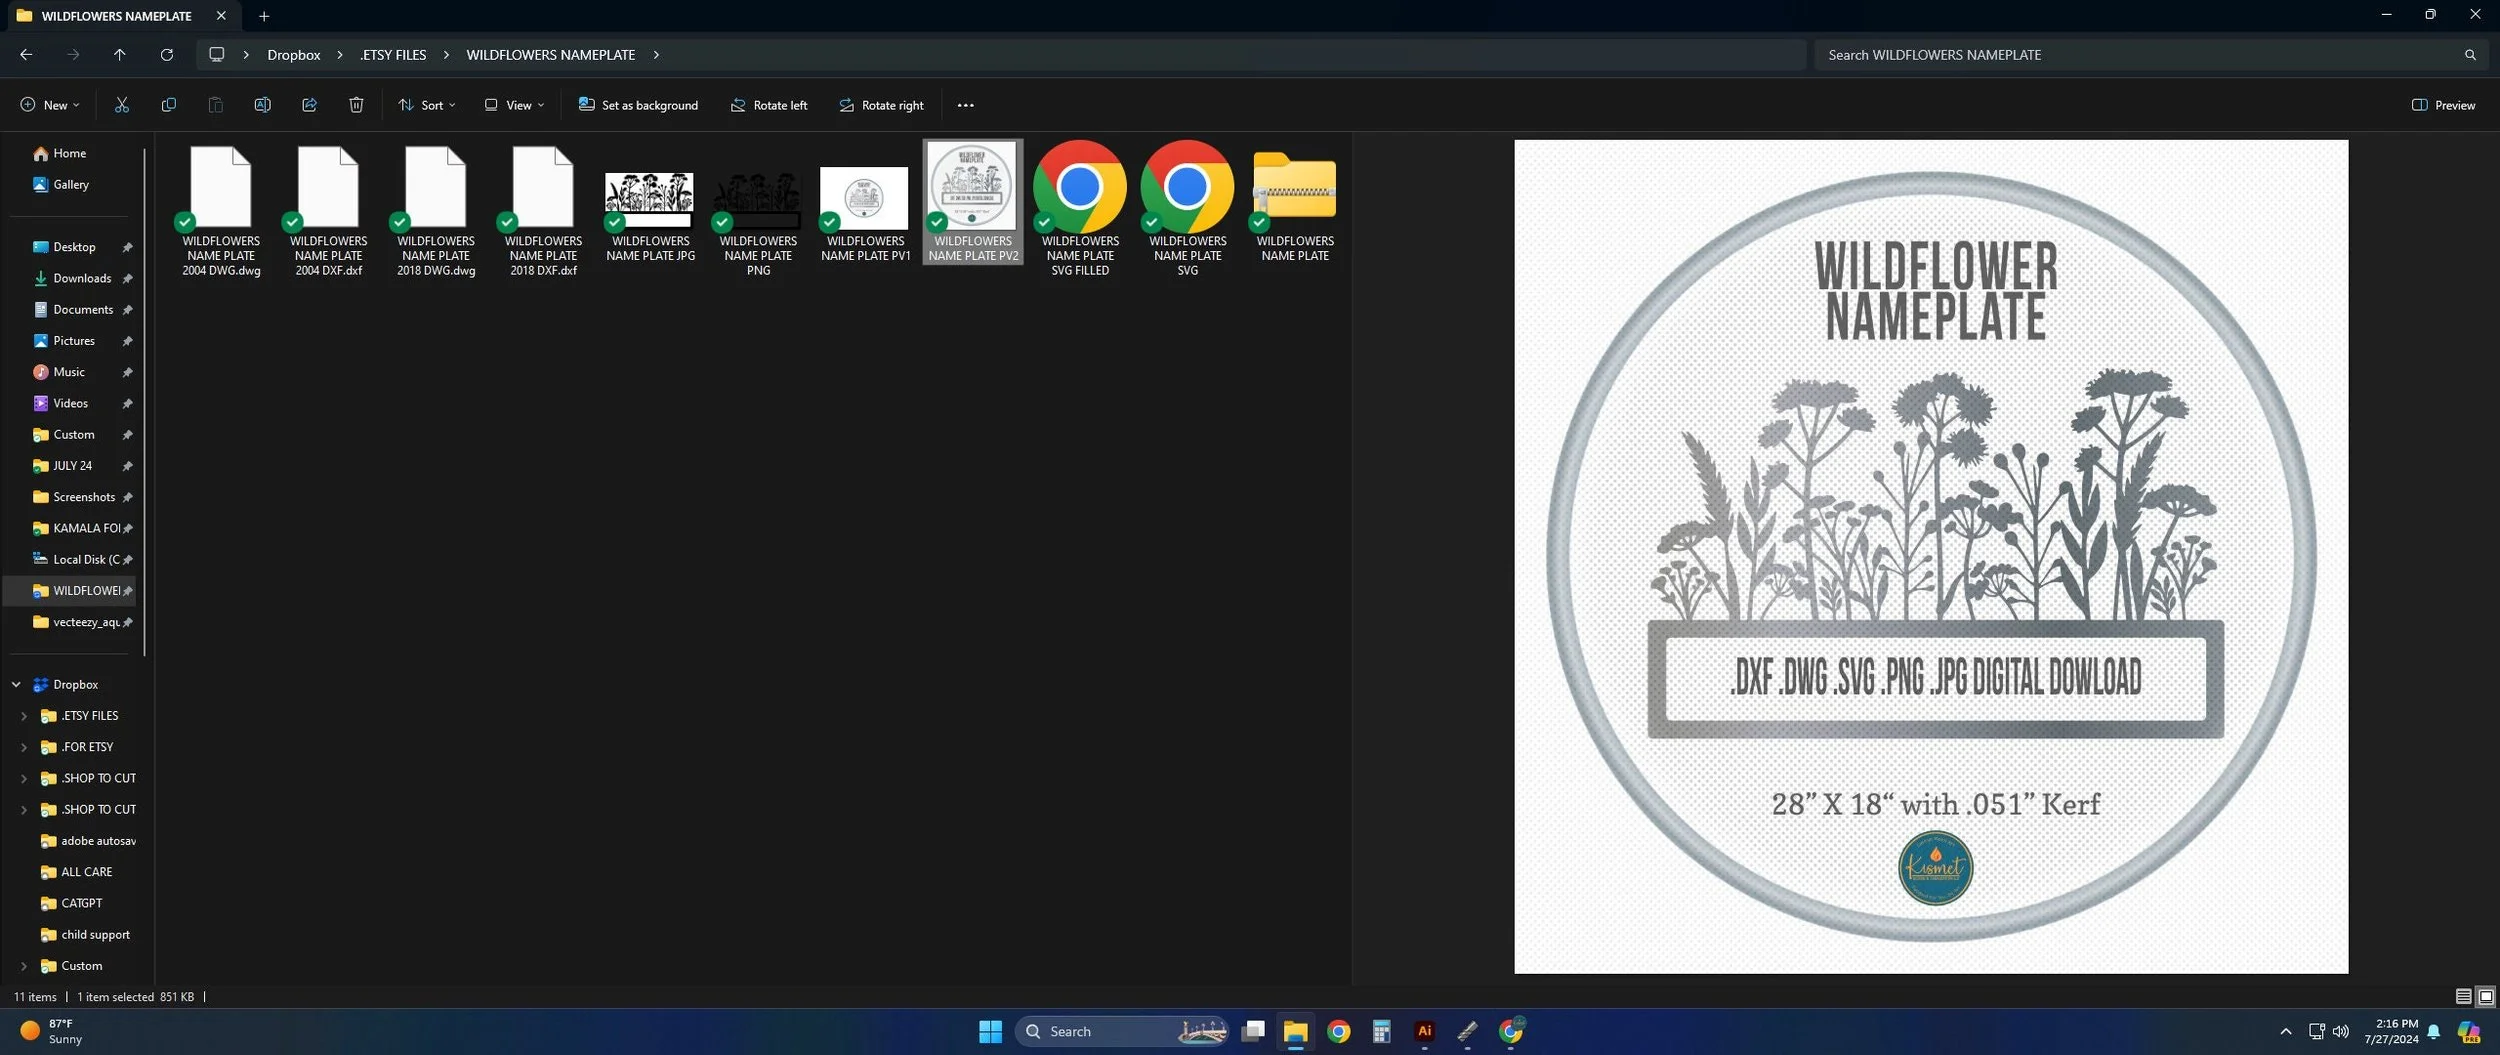Expand the .ETSY FILES tree node
The height and width of the screenshot is (1055, 2500).
[24, 716]
